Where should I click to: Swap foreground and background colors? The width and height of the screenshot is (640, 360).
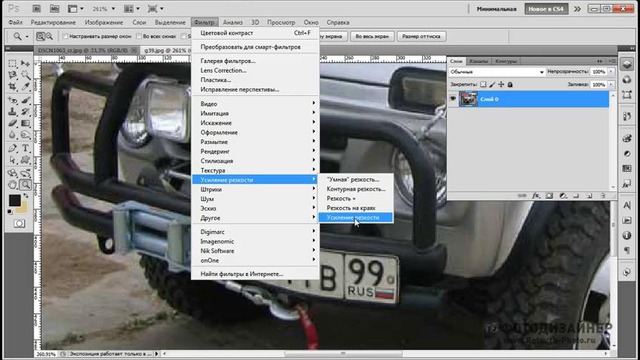[x=26, y=196]
